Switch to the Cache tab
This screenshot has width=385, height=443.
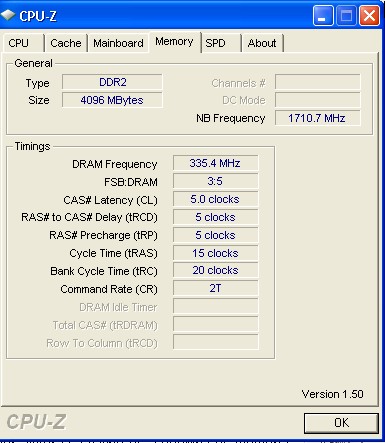[66, 43]
